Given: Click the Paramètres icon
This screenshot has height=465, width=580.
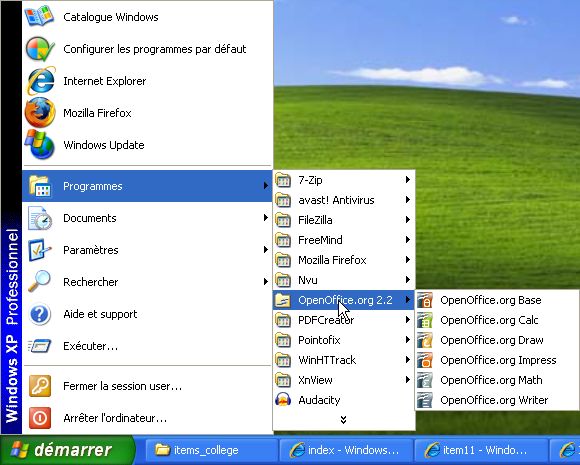Looking at the screenshot, I should click(x=40, y=250).
